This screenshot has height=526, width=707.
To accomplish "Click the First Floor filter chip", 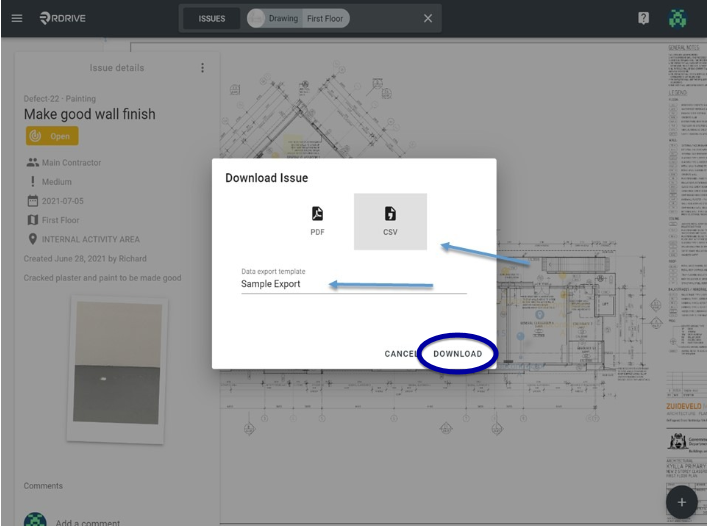I will click(x=325, y=18).
